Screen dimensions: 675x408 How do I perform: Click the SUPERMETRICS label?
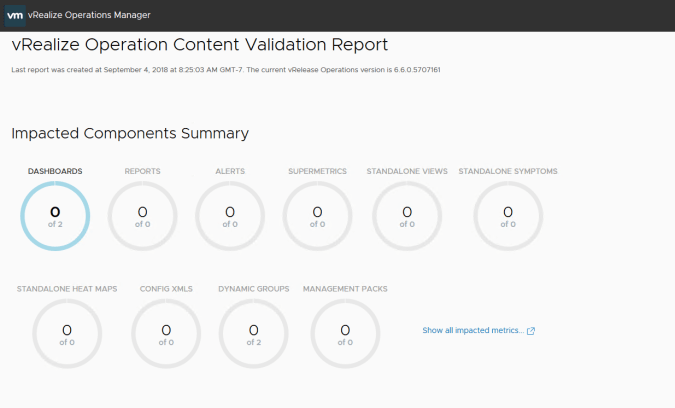click(317, 171)
